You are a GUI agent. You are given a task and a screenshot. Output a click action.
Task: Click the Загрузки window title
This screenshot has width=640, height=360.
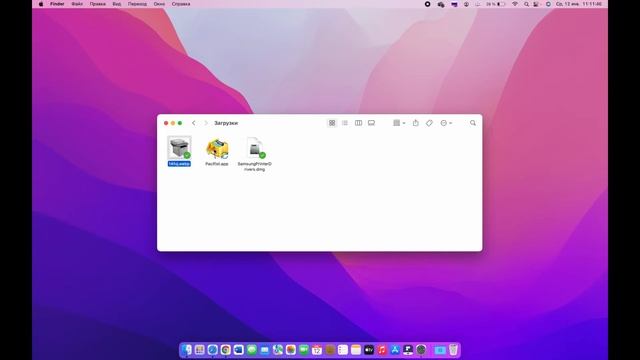[226, 123]
